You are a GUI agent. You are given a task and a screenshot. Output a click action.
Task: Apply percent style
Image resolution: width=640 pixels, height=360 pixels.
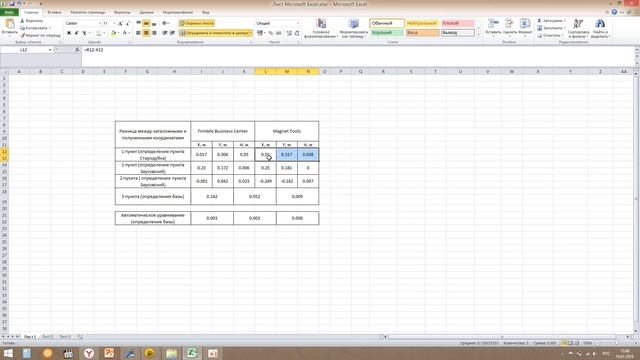point(271,33)
